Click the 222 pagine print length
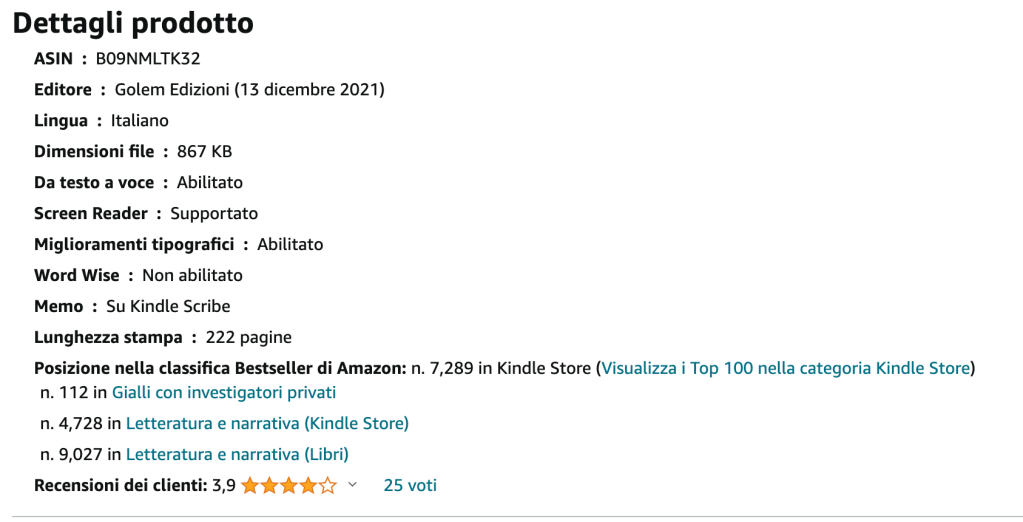The height and width of the screenshot is (522, 1023). point(248,337)
